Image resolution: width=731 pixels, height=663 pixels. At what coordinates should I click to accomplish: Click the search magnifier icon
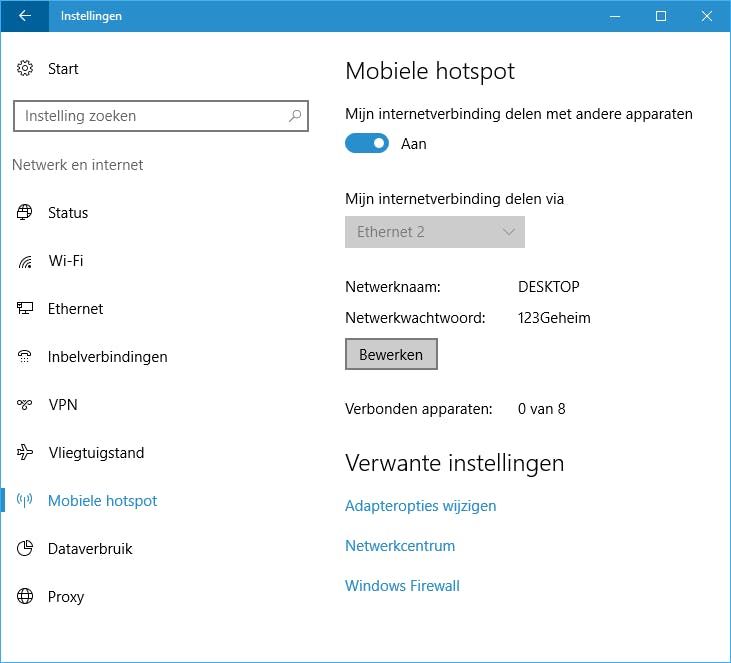[295, 116]
